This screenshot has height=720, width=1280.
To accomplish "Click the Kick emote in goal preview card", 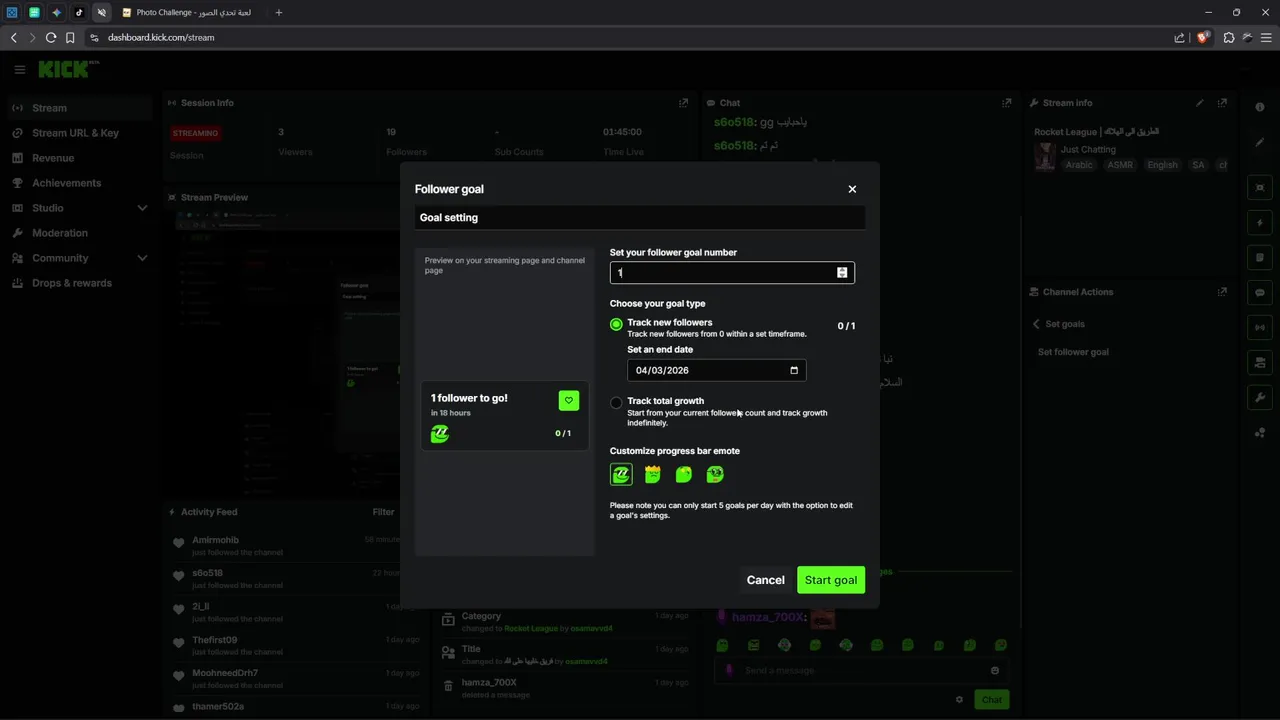I will 440,434.
